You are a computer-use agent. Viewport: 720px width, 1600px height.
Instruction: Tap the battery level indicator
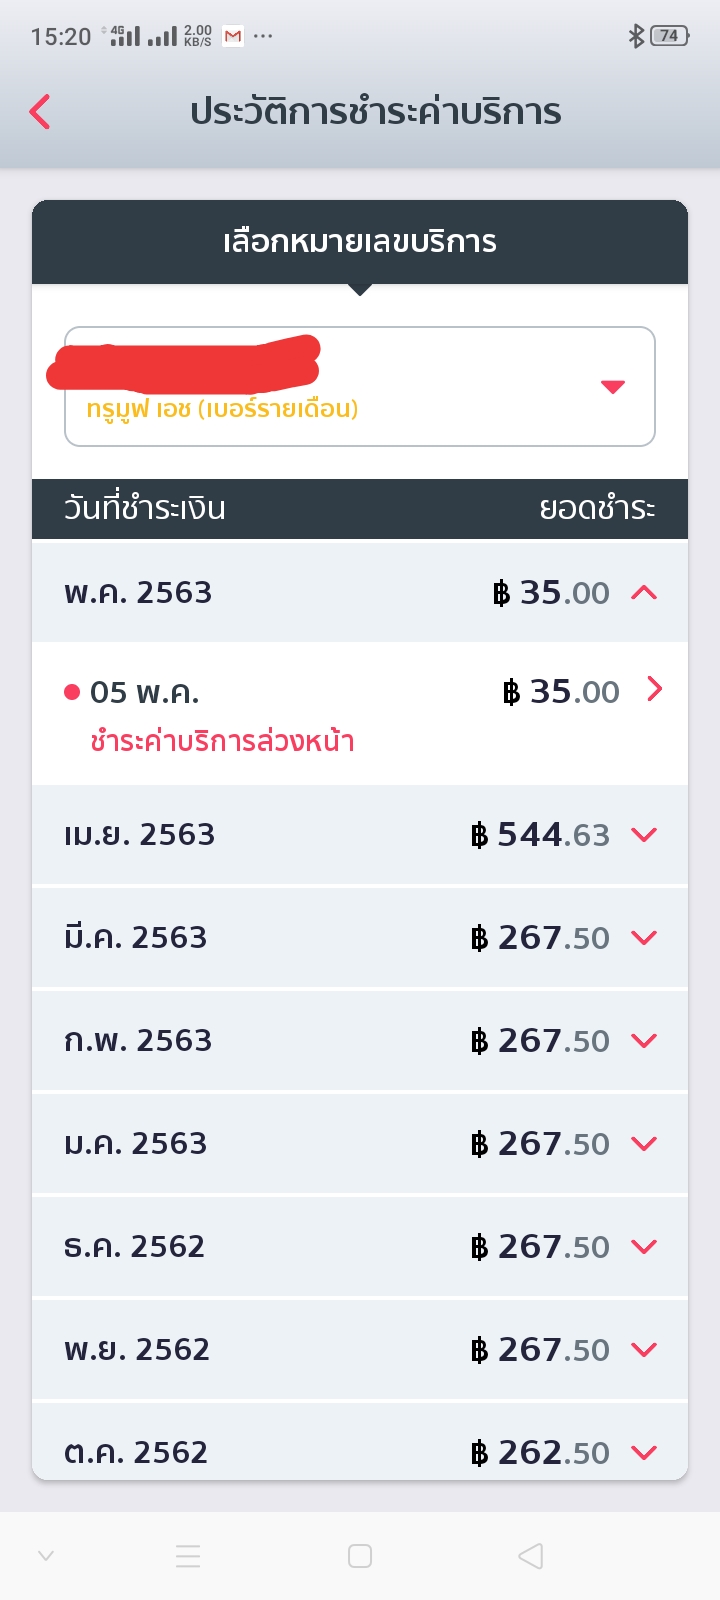click(669, 36)
